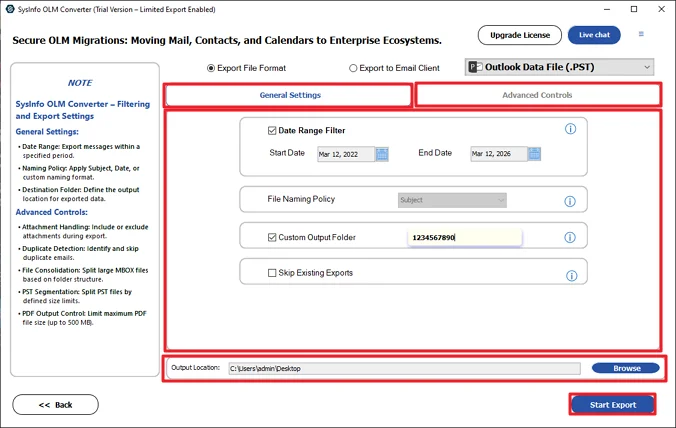Click the 'Output Location:' label
The image size is (676, 428).
point(195,368)
